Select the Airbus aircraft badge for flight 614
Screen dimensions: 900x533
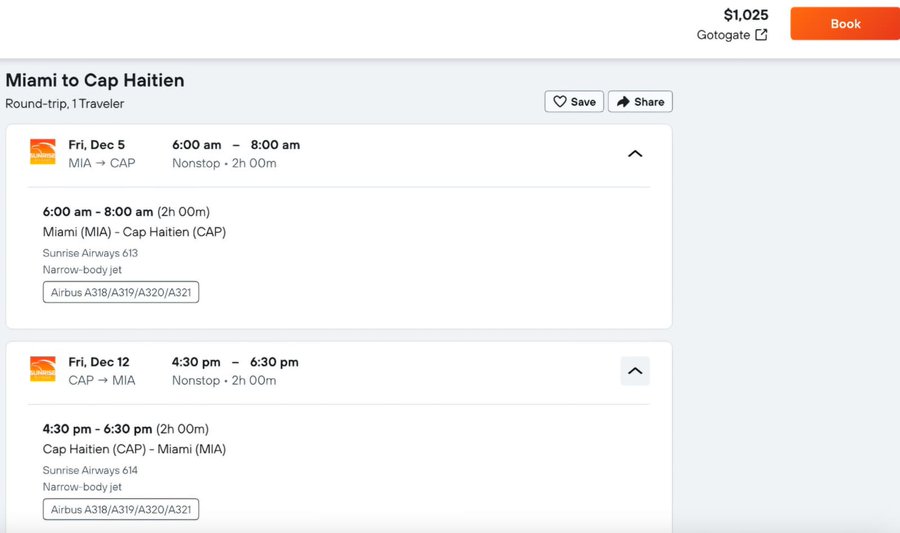pyautogui.click(x=121, y=510)
